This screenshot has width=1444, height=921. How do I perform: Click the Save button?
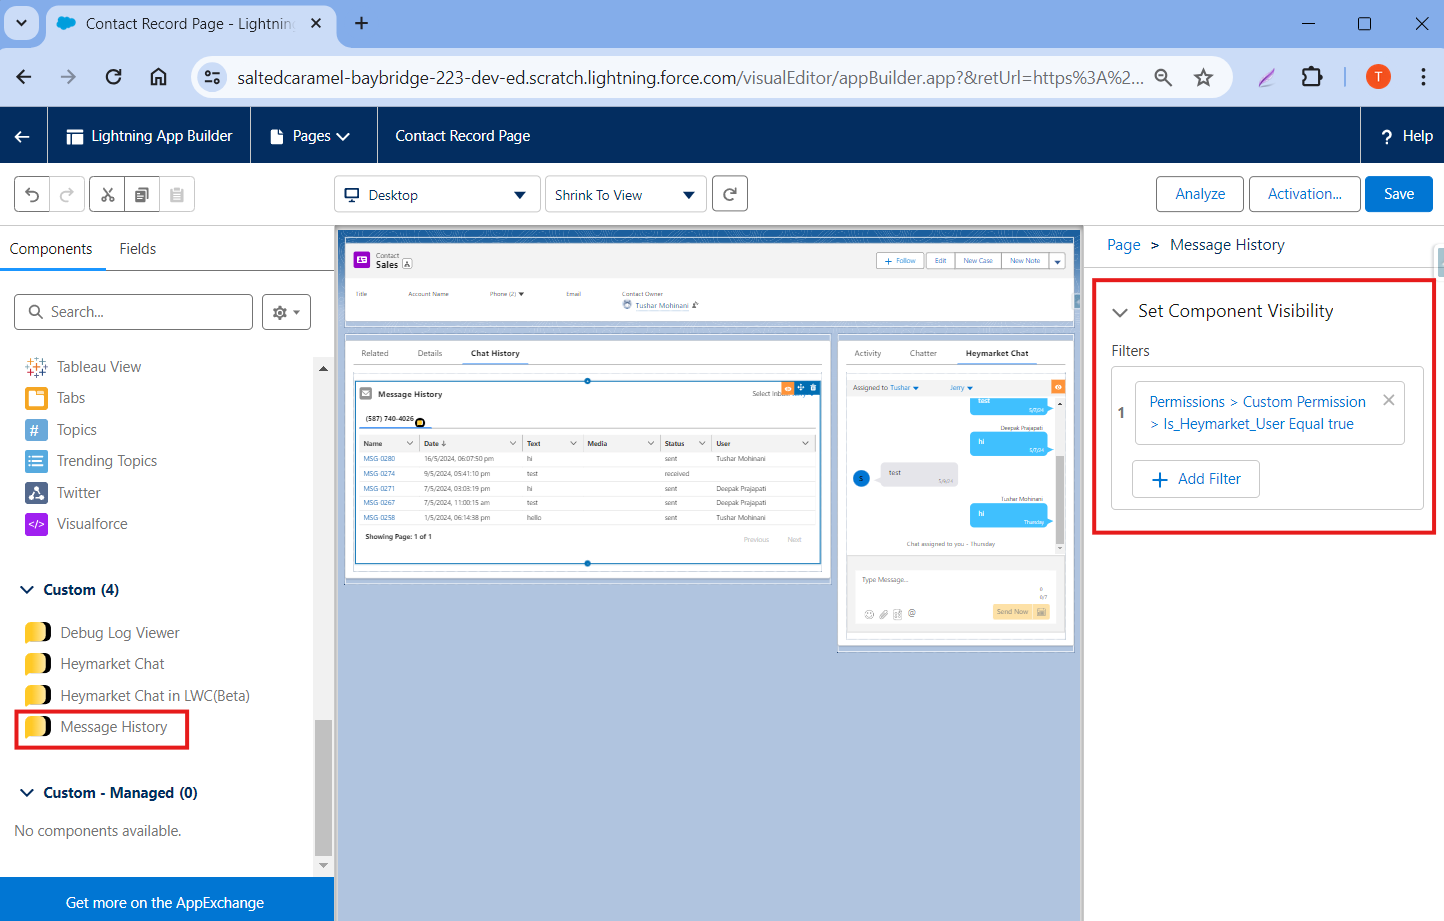coord(1399,194)
